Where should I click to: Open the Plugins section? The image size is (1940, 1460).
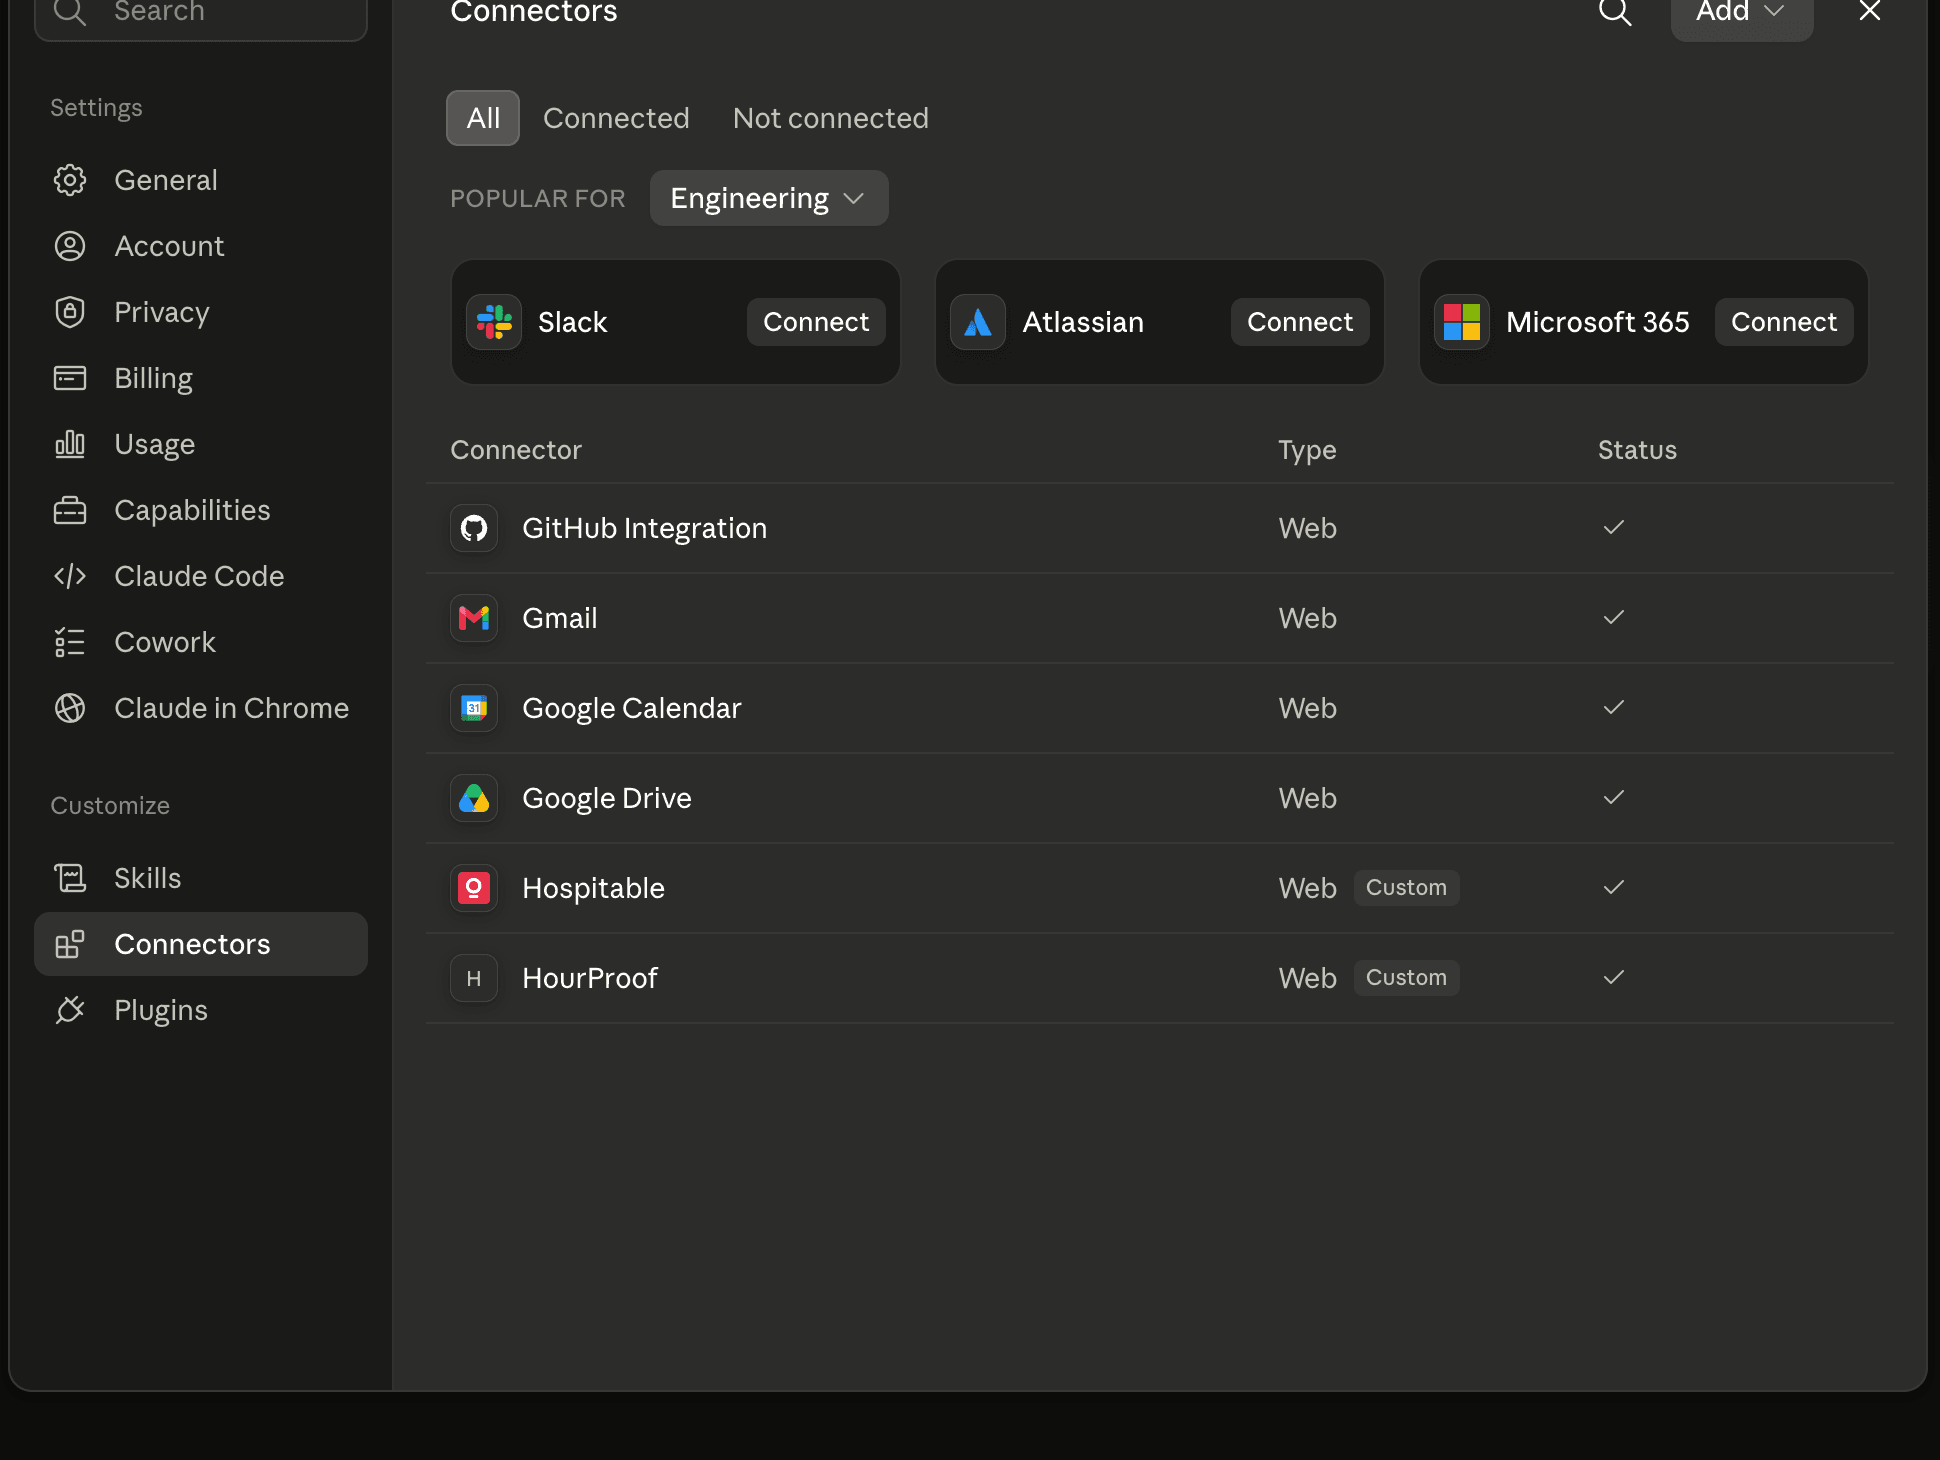click(x=201, y=1010)
